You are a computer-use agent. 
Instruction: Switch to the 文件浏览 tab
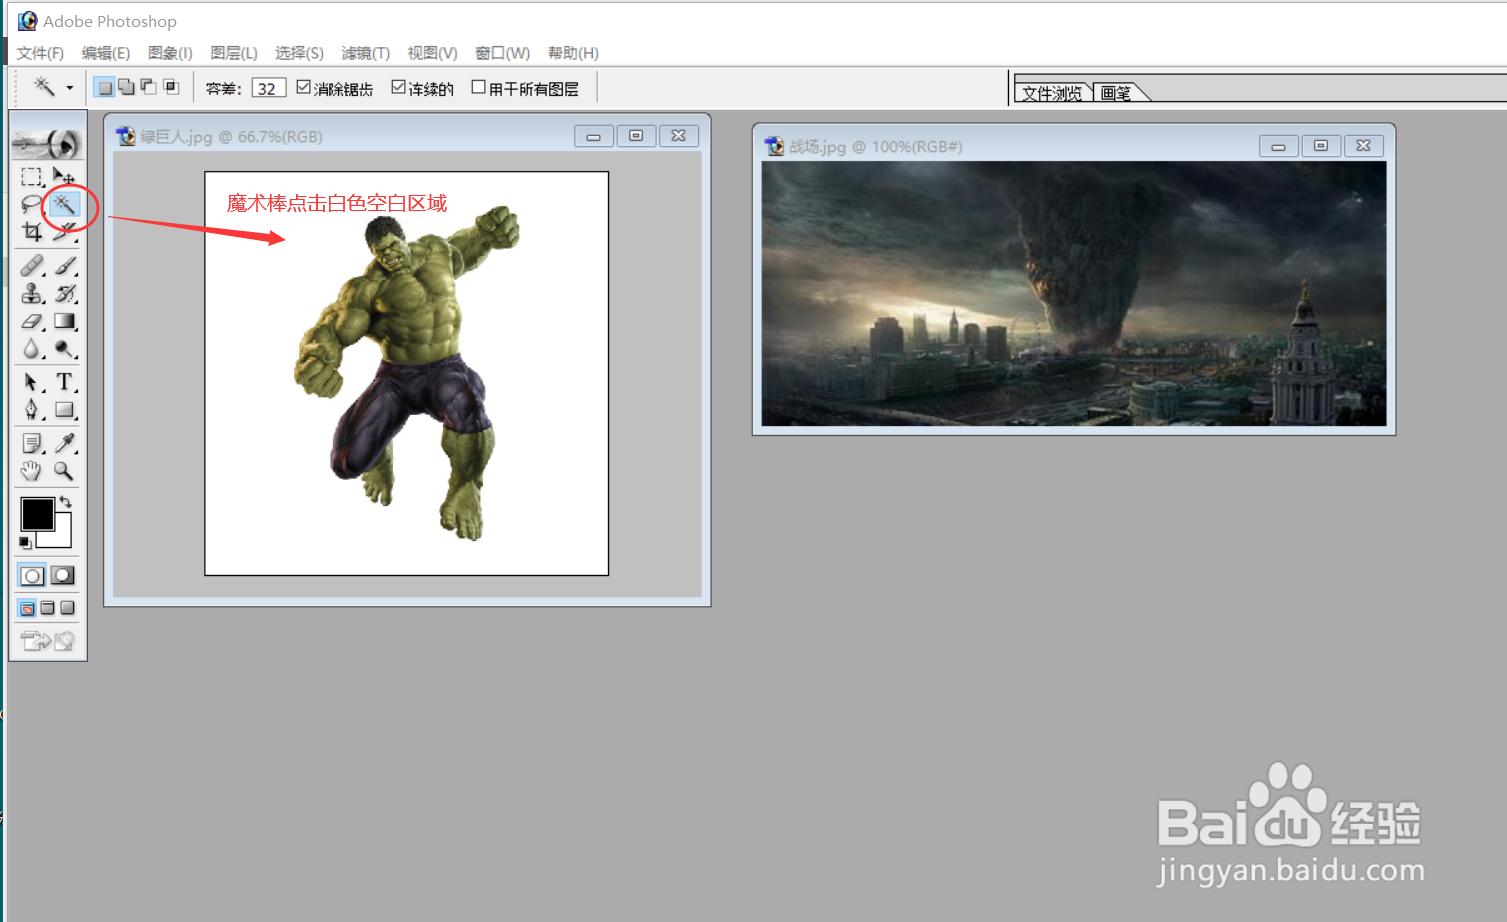point(1052,92)
